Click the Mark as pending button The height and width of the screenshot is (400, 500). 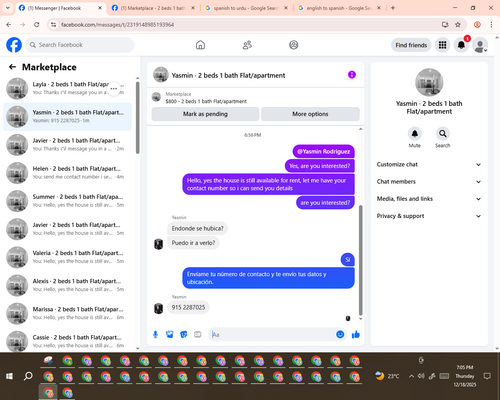pyautogui.click(x=205, y=114)
